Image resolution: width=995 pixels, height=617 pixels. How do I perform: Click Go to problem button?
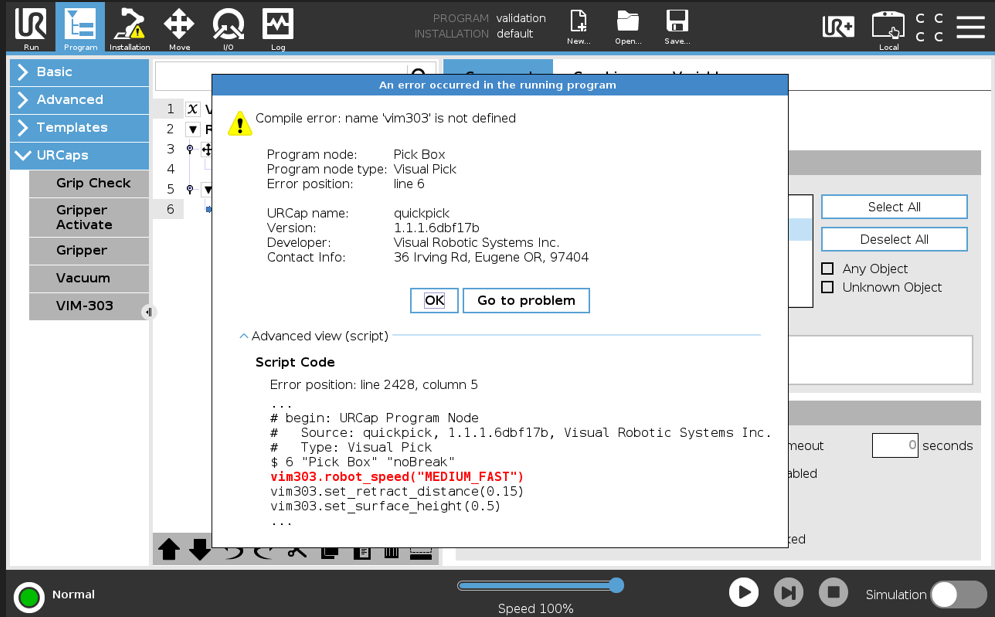pos(526,300)
